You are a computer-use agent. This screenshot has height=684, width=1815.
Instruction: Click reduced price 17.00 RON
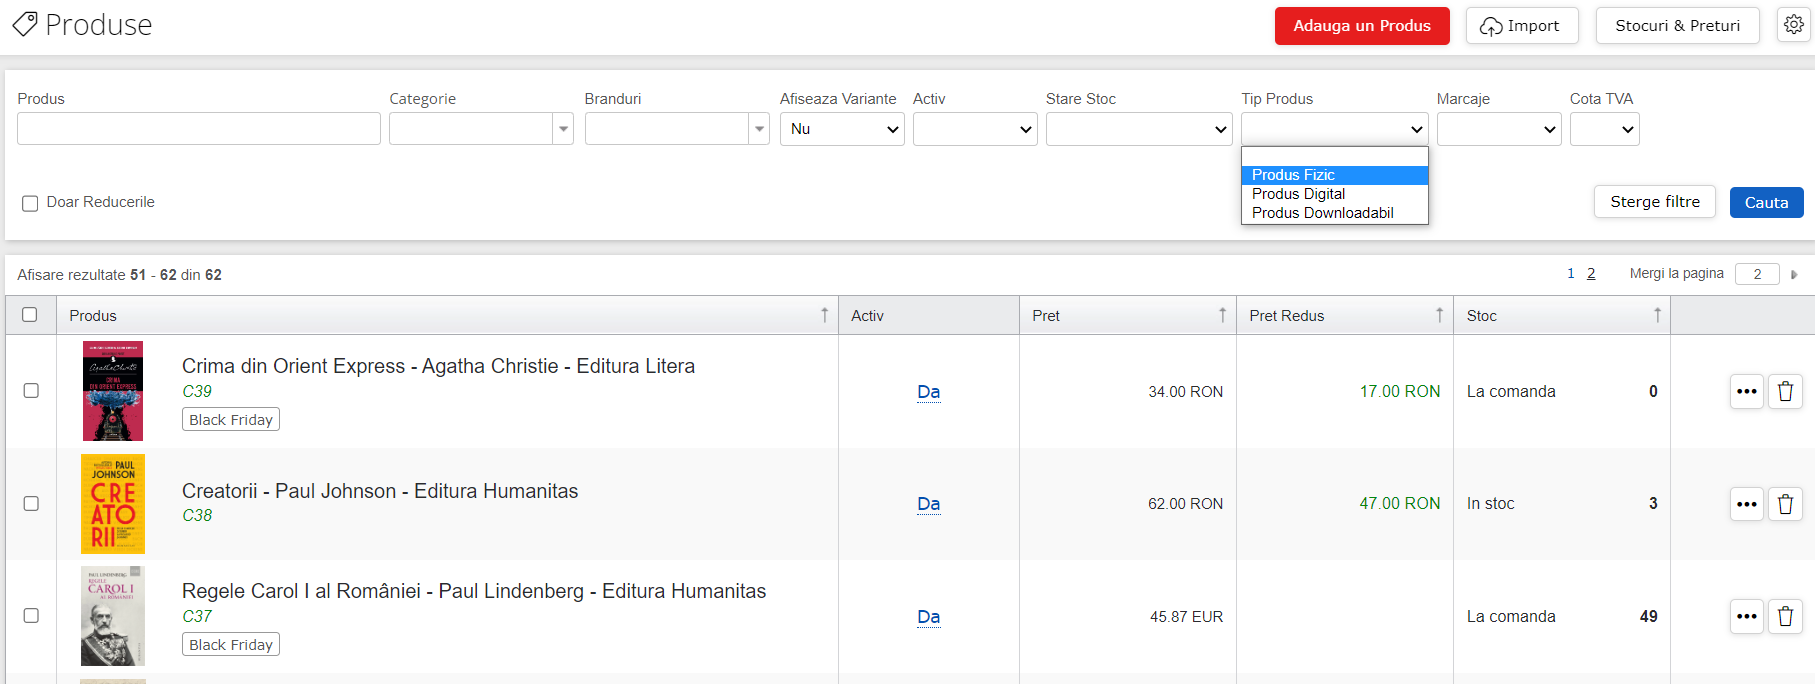tap(1400, 392)
